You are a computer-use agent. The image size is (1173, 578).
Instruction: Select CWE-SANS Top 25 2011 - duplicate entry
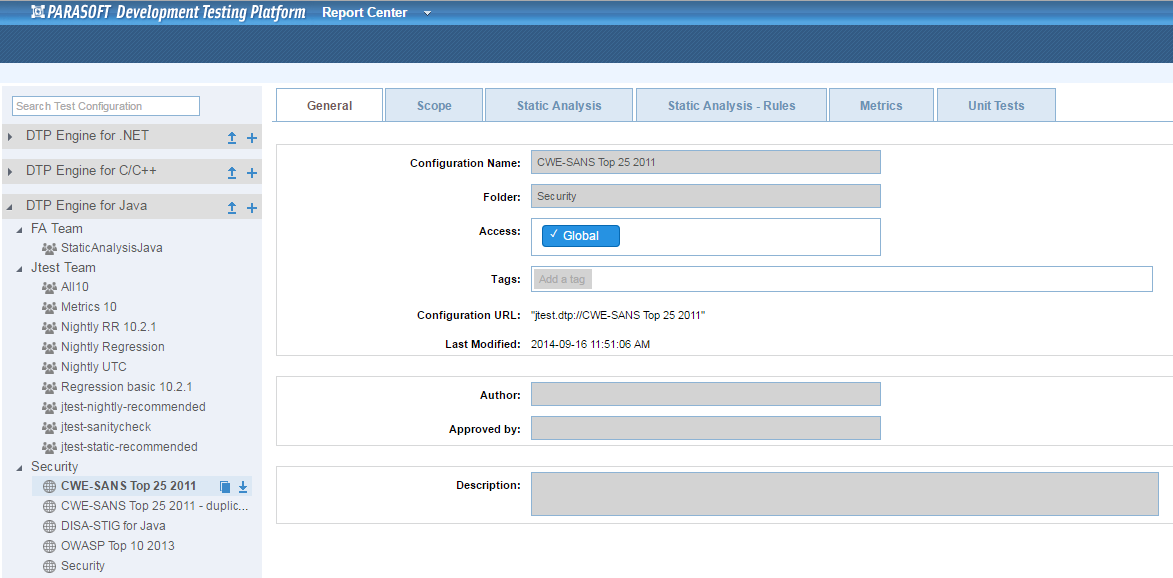pyautogui.click(x=155, y=506)
